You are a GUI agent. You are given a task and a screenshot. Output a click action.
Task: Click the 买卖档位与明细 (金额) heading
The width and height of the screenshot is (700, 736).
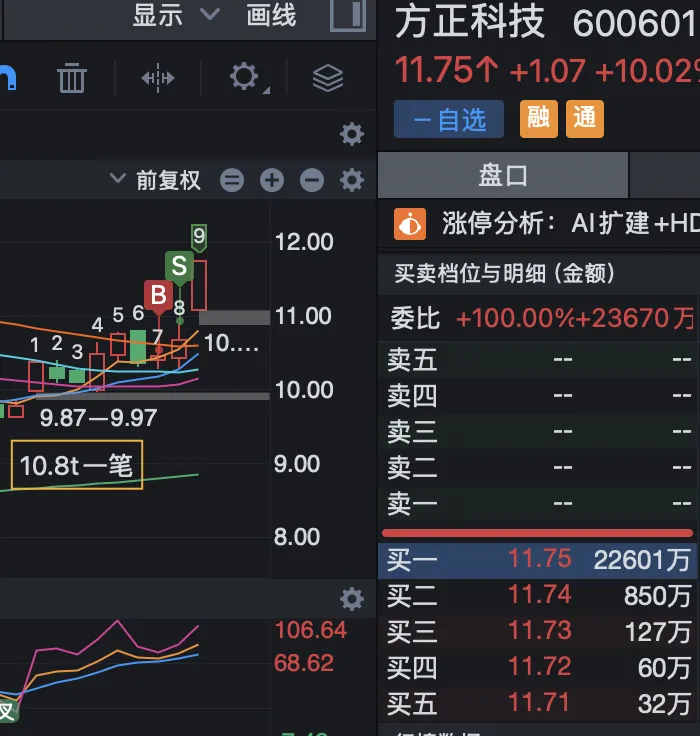(x=505, y=273)
